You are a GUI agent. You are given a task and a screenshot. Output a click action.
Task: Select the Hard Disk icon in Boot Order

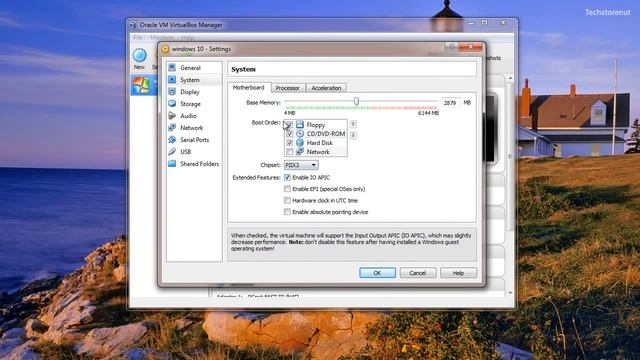tap(300, 142)
